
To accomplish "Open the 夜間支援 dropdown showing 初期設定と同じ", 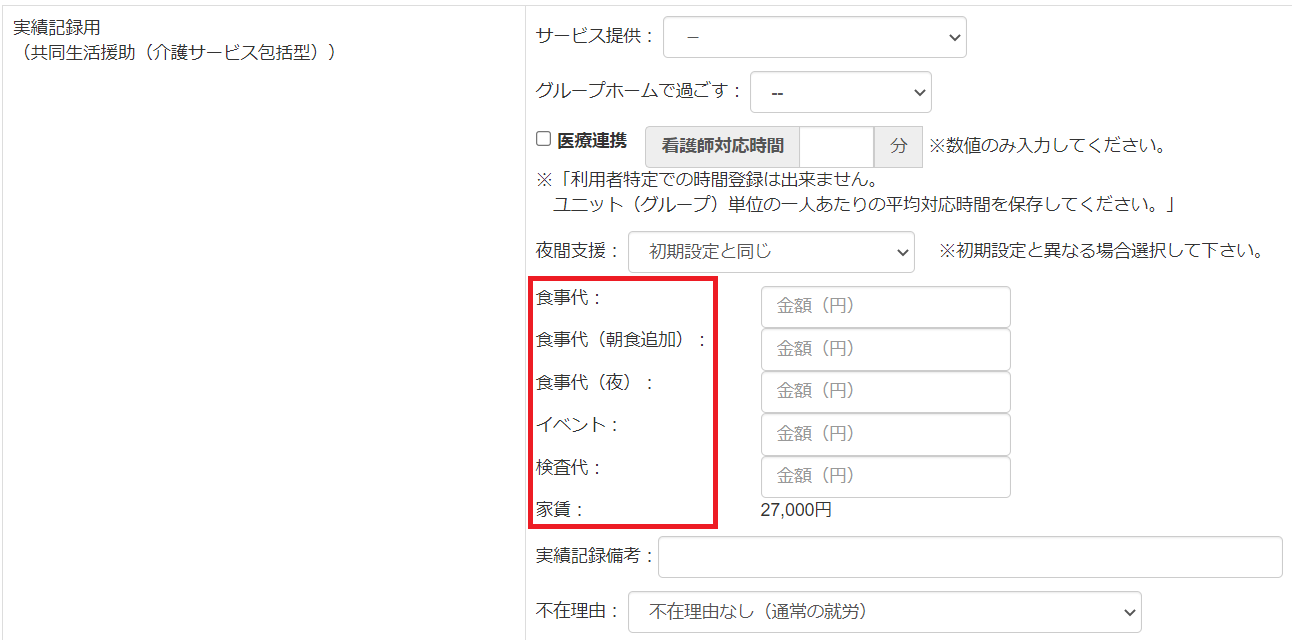I will 770,252.
